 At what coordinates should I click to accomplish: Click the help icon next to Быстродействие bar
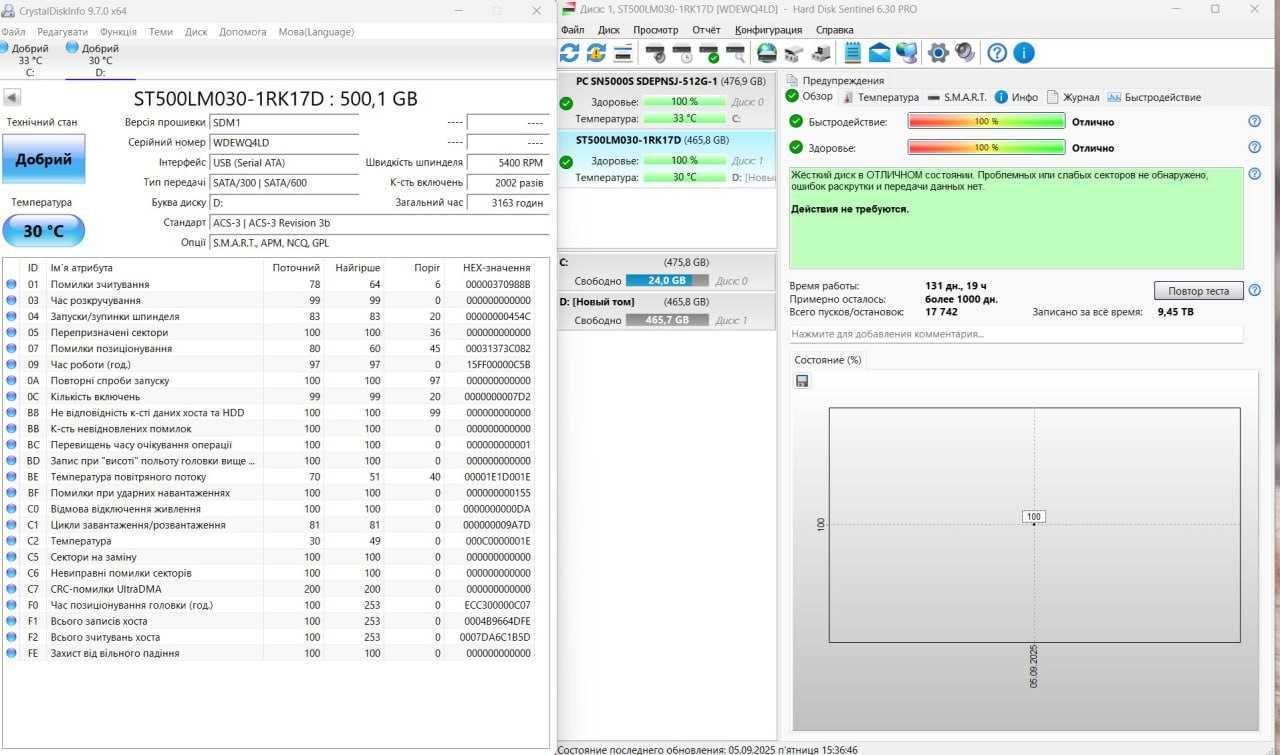(x=1255, y=121)
